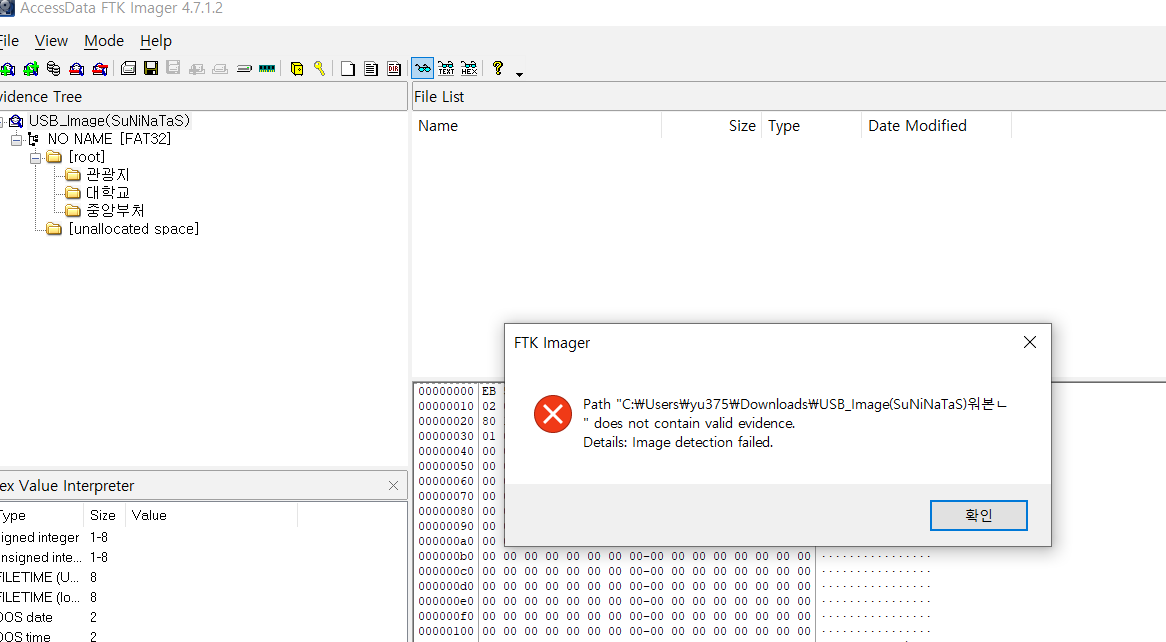
Task: Click the Help question mark icon
Action: click(497, 68)
